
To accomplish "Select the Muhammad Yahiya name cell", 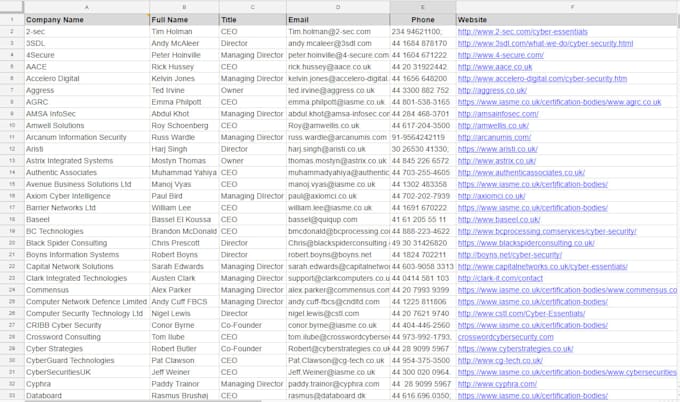I will pyautogui.click(x=184, y=173).
